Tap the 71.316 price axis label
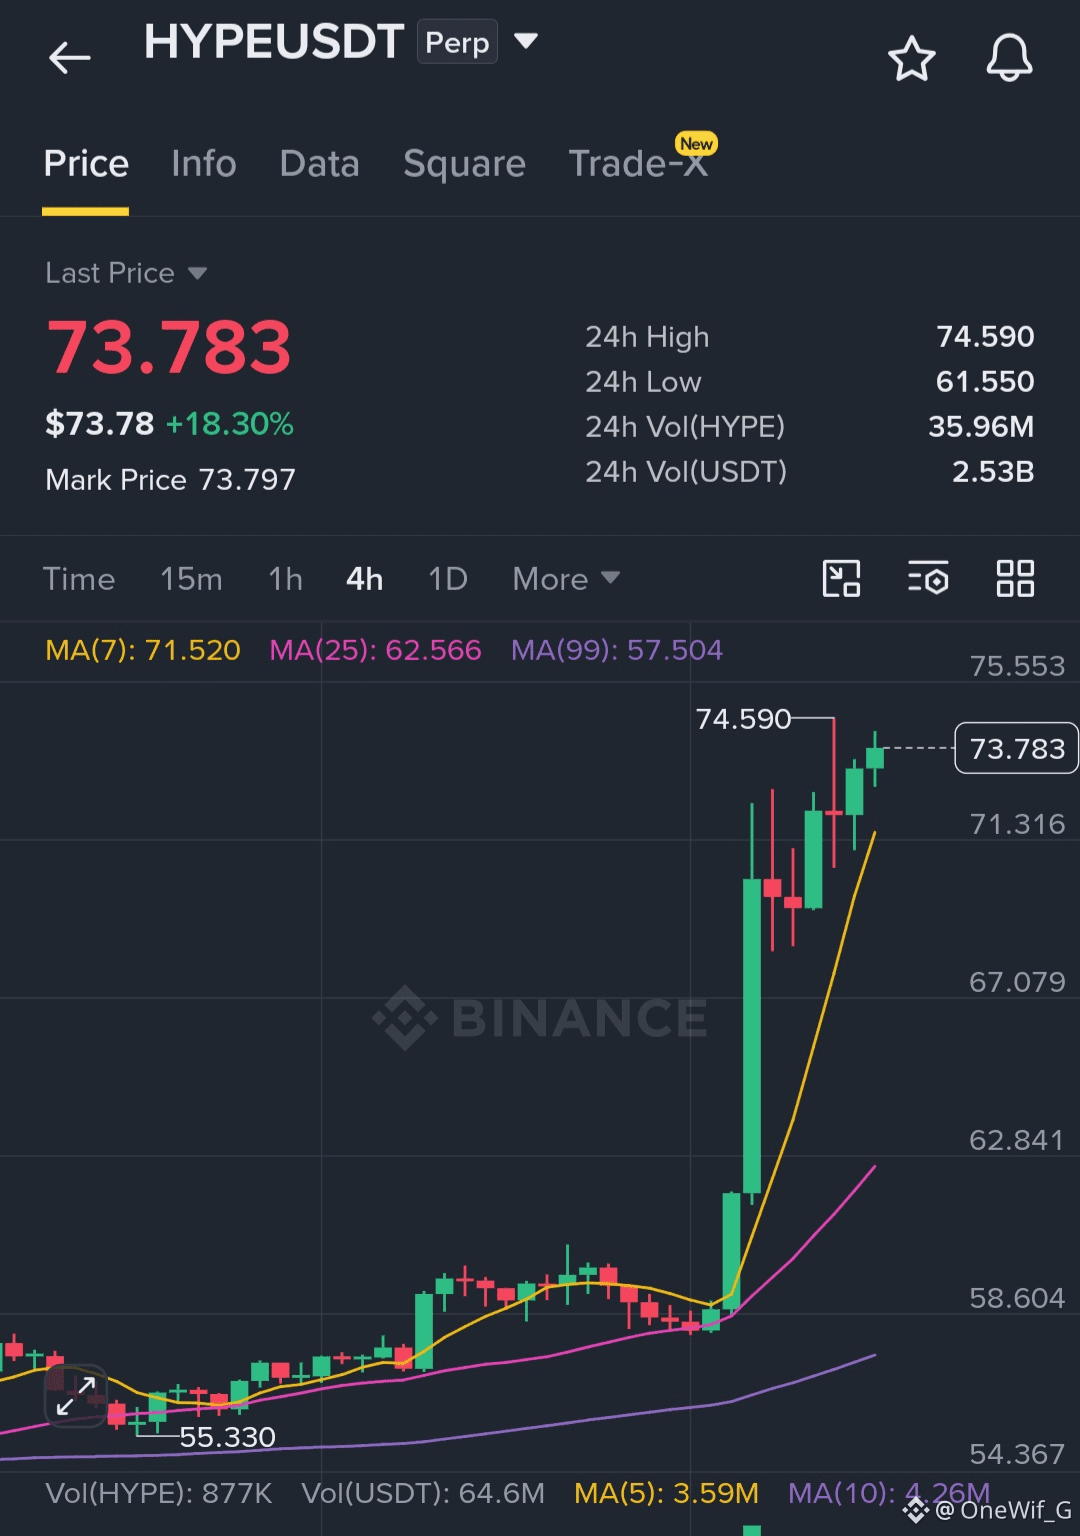 coord(1017,824)
